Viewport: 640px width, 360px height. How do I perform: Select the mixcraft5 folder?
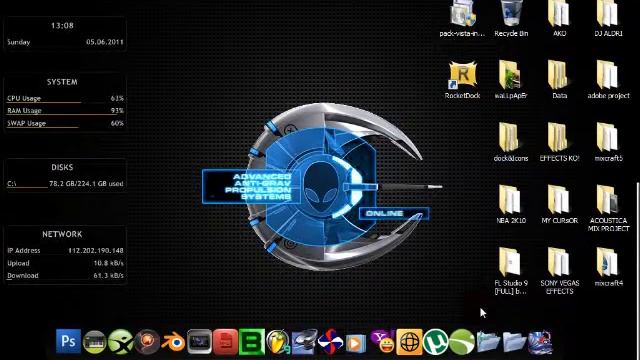608,142
